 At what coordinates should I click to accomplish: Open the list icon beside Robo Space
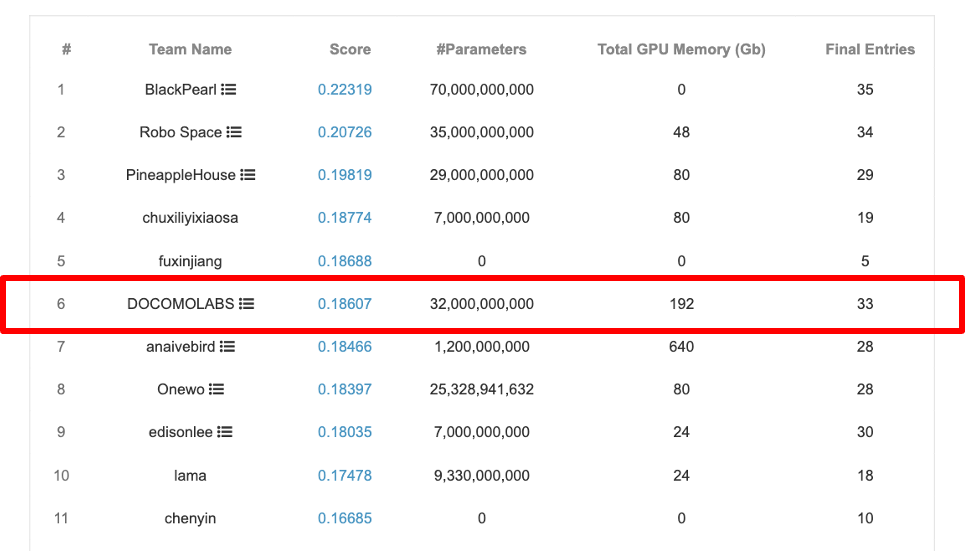click(x=234, y=132)
